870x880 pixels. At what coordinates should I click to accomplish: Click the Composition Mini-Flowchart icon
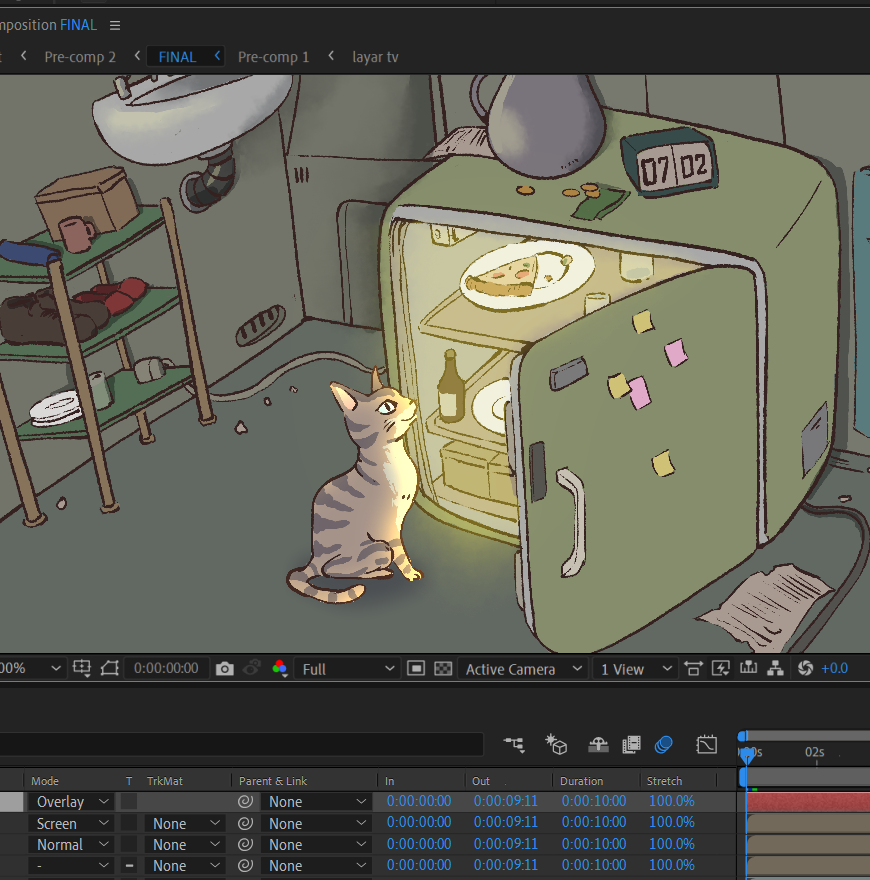(514, 745)
